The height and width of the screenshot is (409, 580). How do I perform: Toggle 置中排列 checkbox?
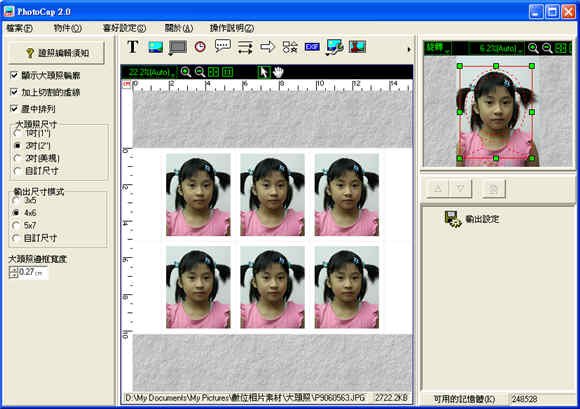click(14, 108)
